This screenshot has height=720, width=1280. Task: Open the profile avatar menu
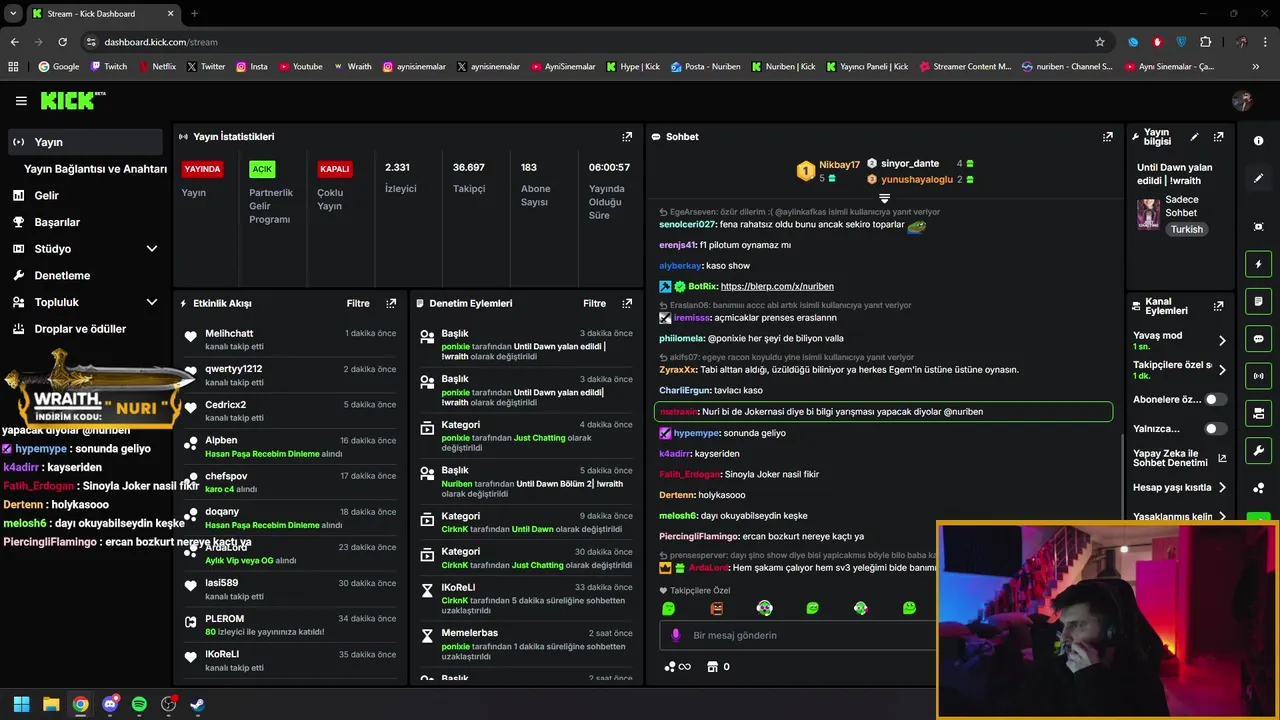coord(1242,101)
